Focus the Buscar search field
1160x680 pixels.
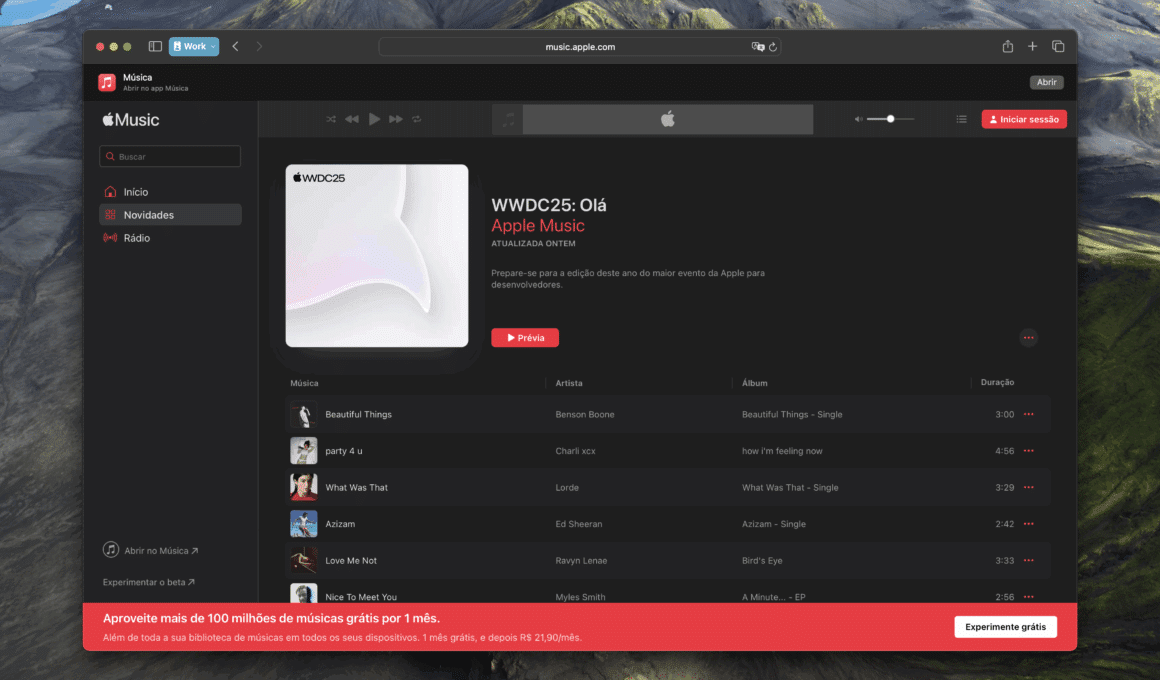[x=170, y=156]
